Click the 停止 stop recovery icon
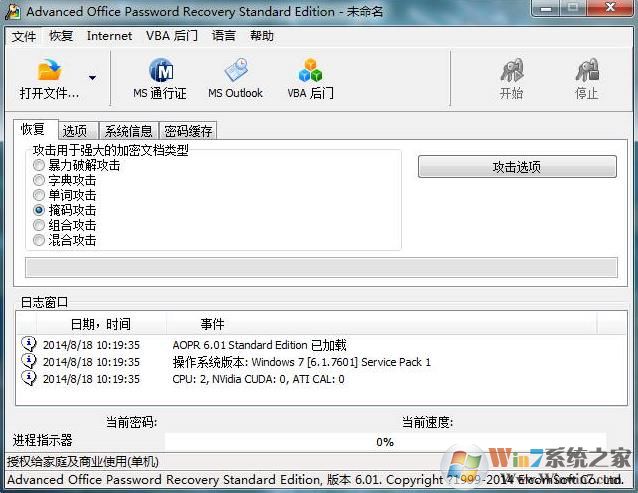 pos(587,70)
